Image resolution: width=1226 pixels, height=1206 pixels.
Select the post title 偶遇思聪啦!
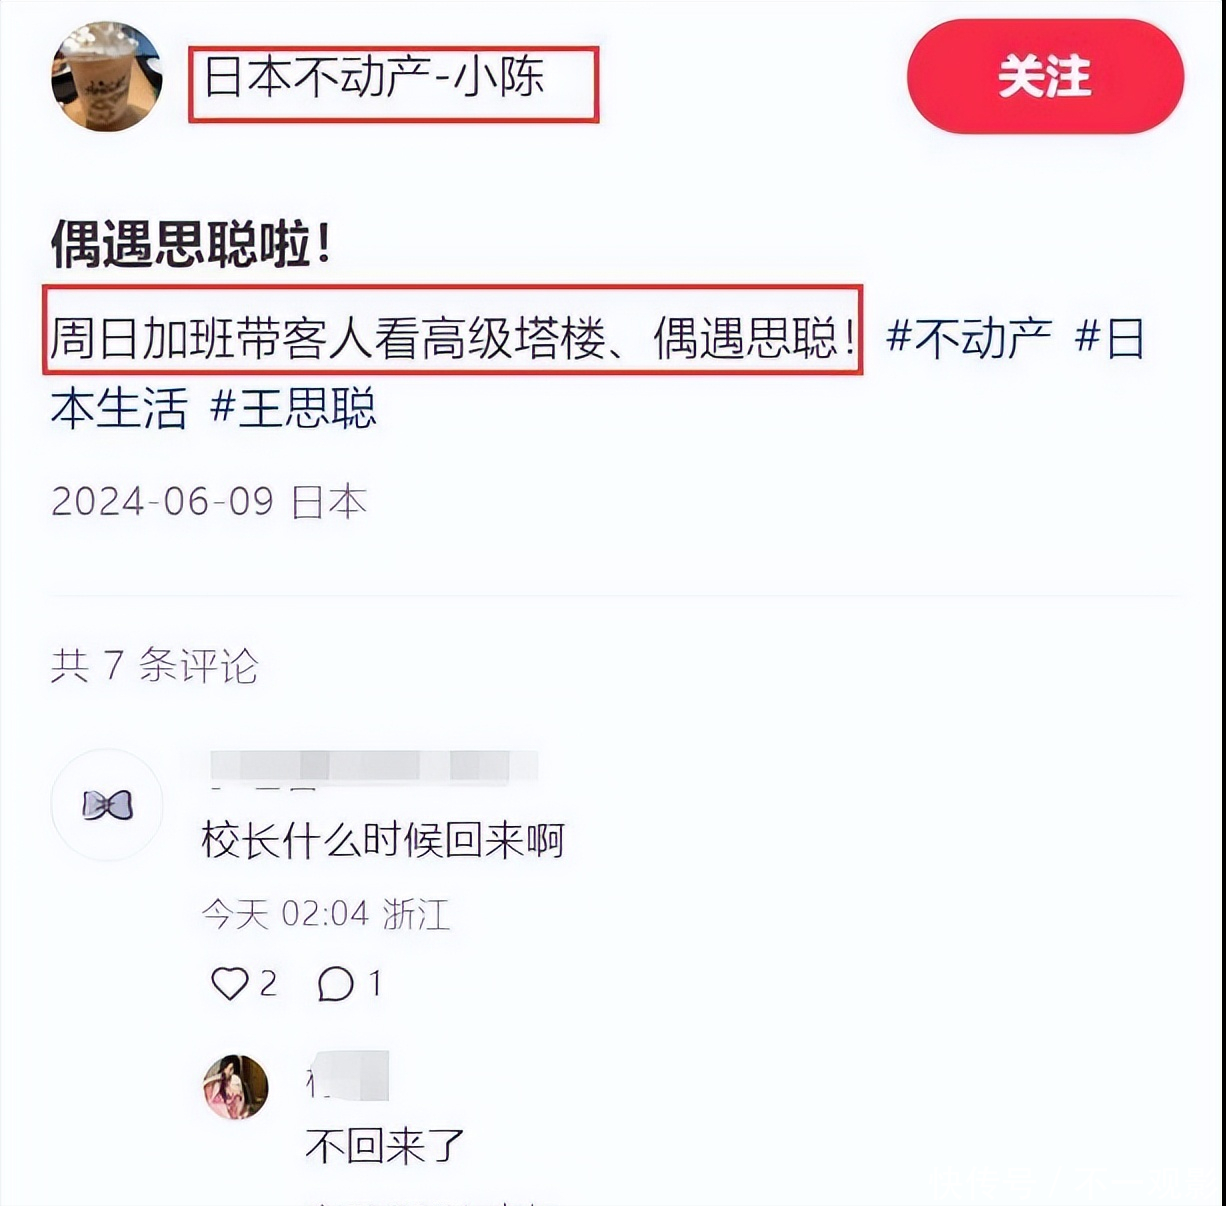(x=191, y=244)
